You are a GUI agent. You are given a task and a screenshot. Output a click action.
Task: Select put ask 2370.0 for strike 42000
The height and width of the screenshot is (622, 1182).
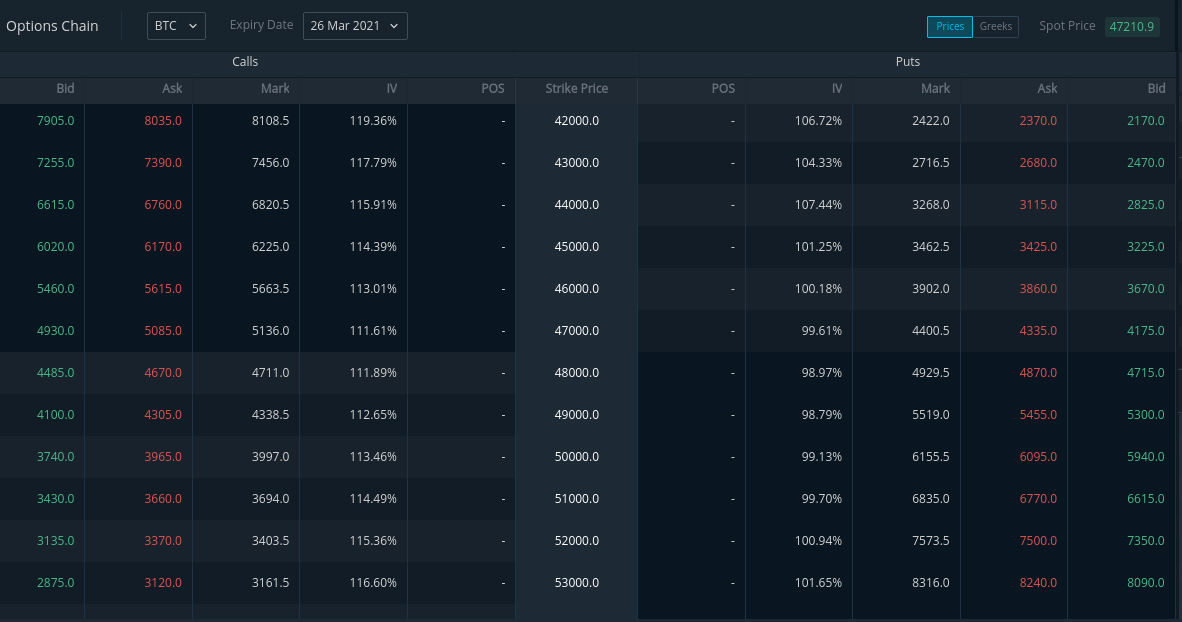click(x=1038, y=121)
